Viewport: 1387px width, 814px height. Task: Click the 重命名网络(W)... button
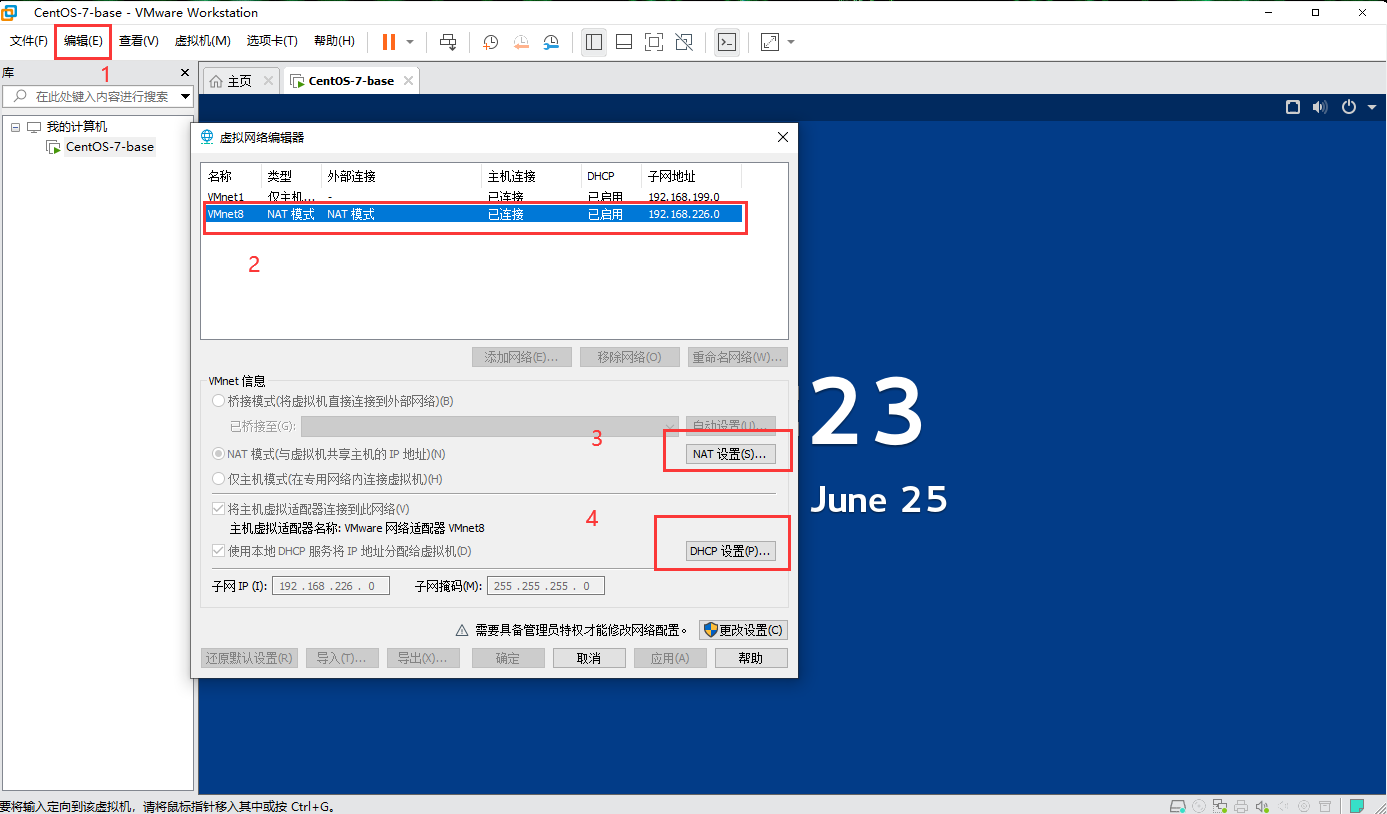[738, 357]
